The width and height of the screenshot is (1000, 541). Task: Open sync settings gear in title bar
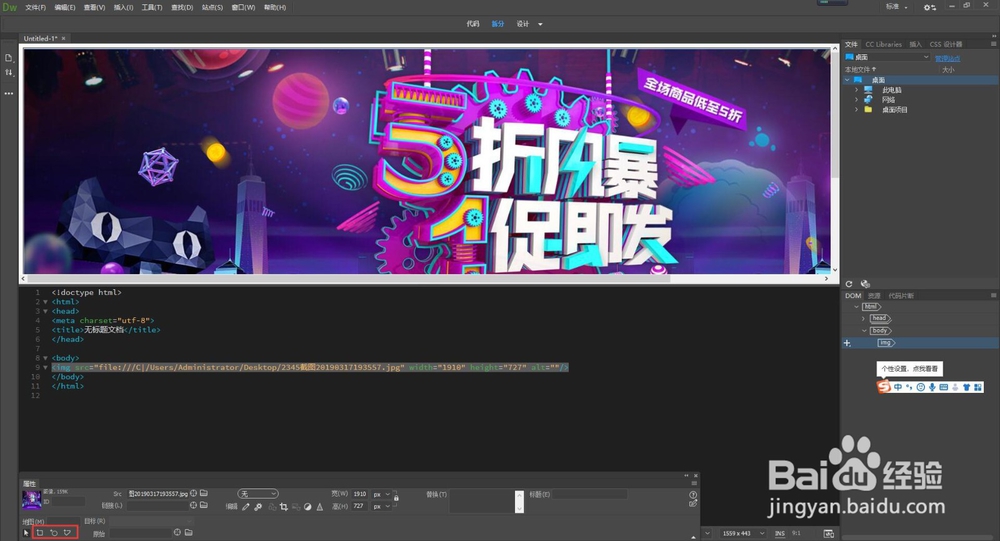pyautogui.click(x=930, y=7)
